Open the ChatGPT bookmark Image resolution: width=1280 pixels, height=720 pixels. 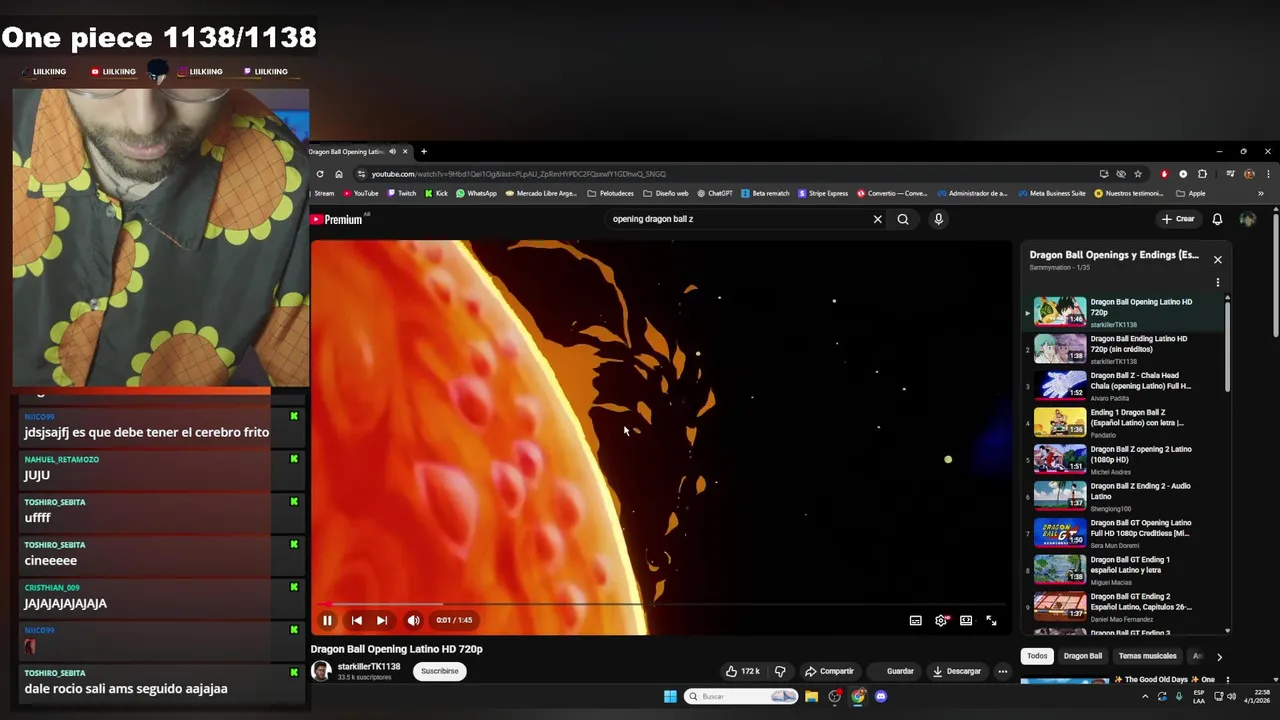[715, 193]
